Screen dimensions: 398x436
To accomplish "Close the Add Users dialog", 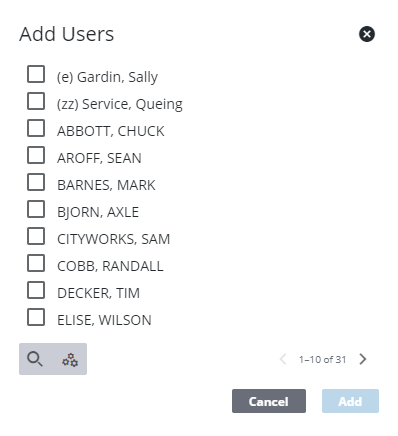I will 367,34.
